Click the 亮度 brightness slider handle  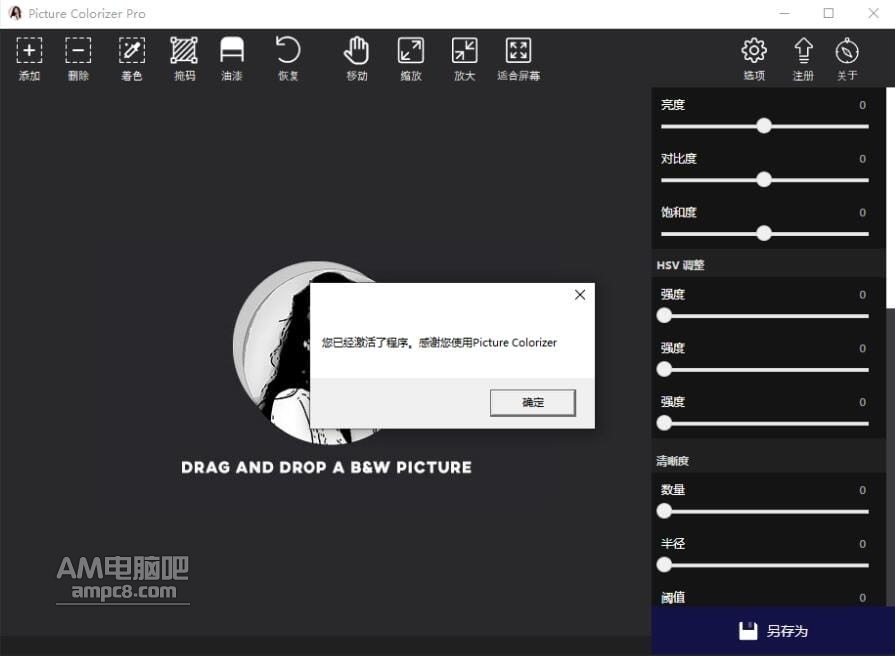tap(764, 126)
